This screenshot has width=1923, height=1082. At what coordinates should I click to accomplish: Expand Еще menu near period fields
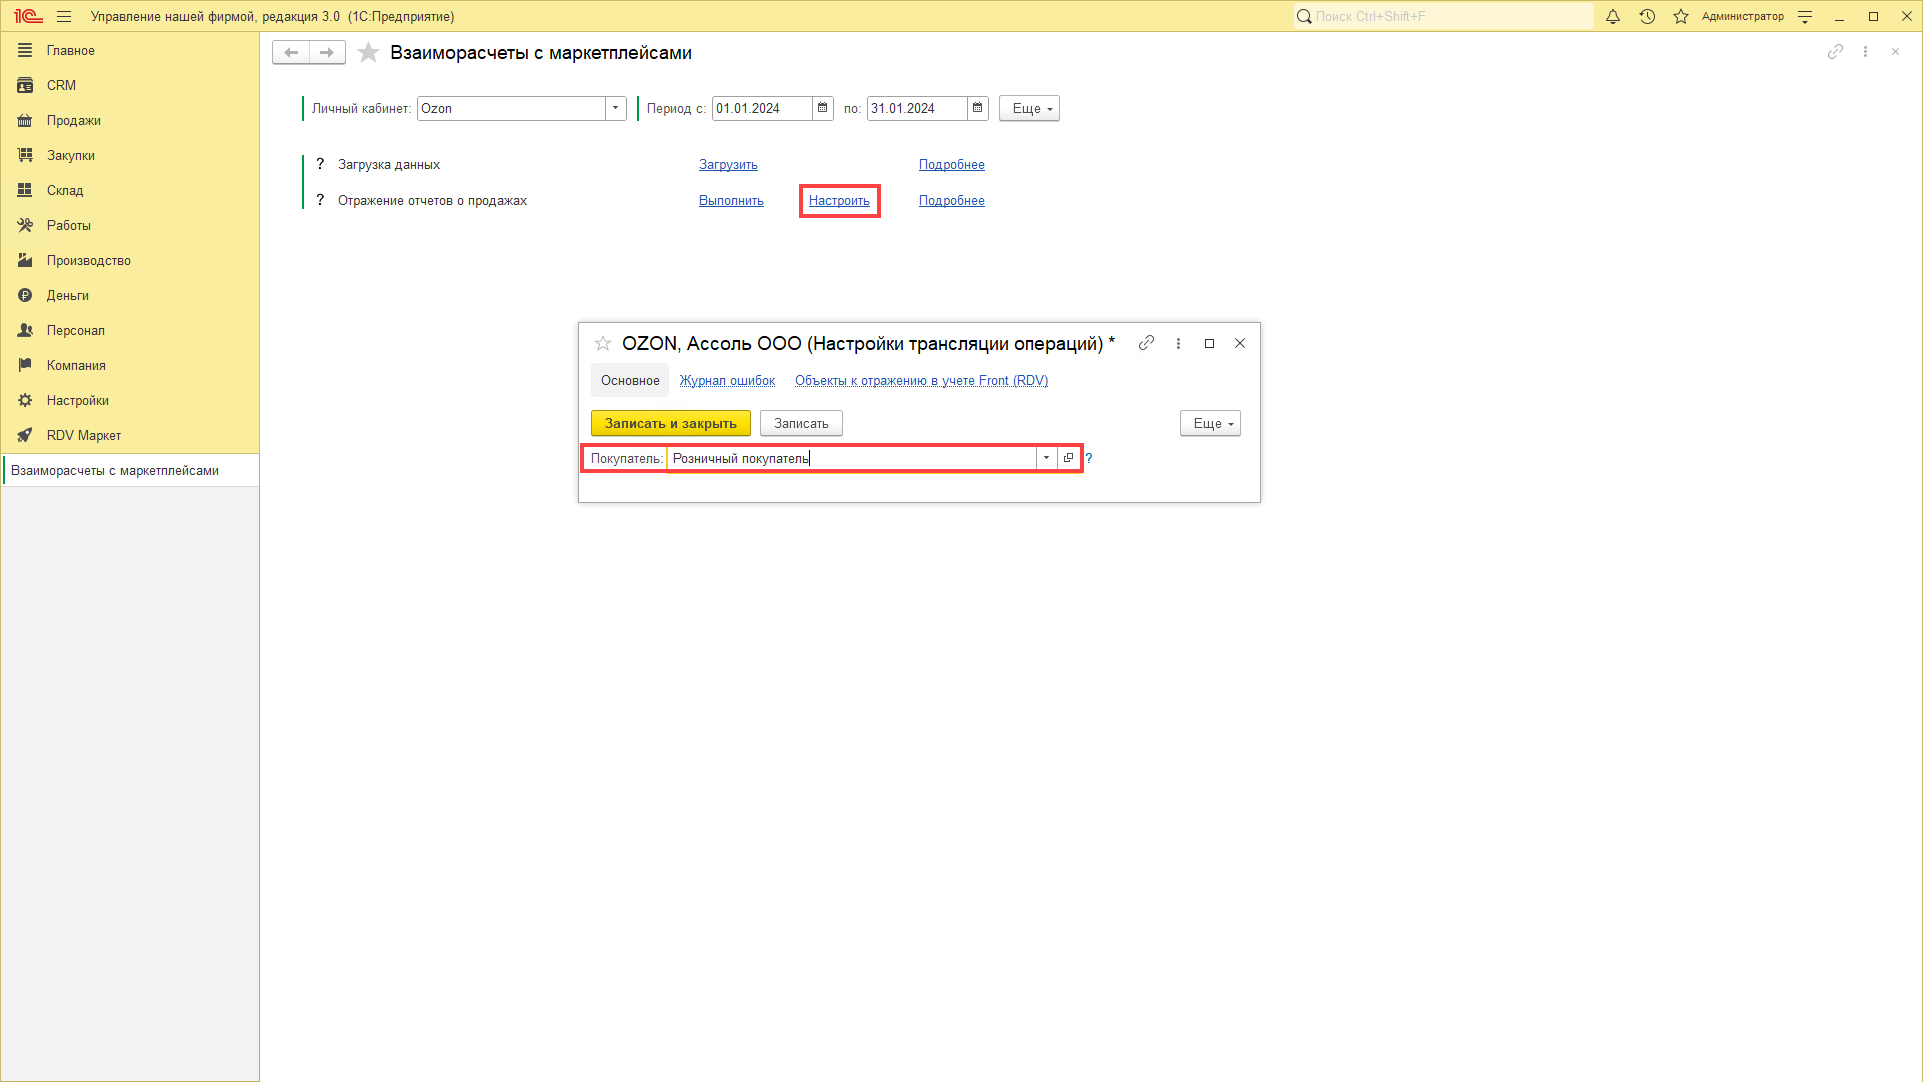[1029, 108]
